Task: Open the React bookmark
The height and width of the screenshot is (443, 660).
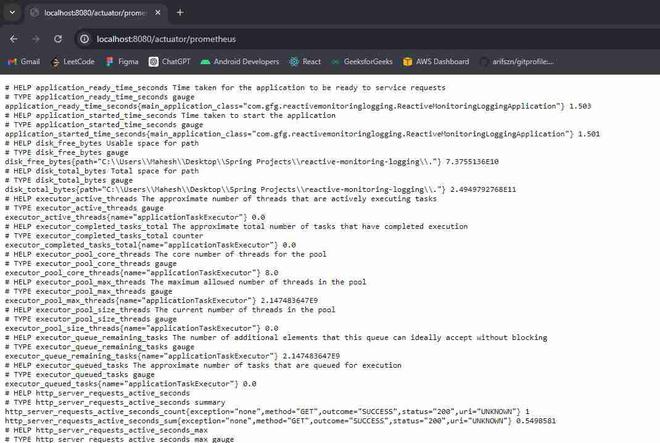Action: (x=305, y=61)
